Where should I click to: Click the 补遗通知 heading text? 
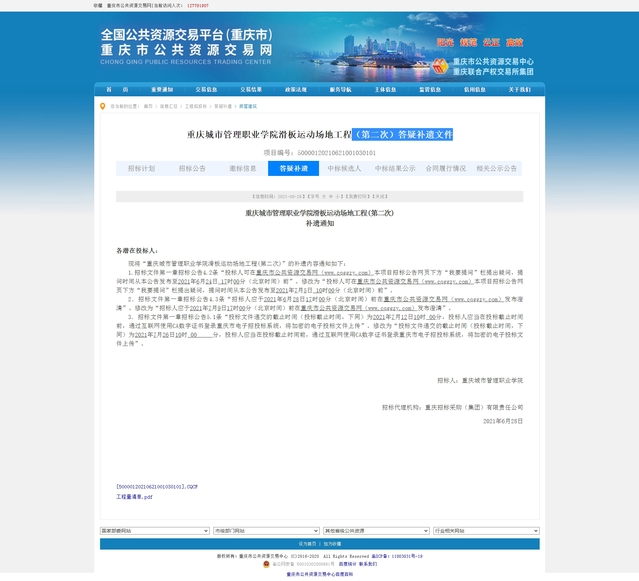320,223
